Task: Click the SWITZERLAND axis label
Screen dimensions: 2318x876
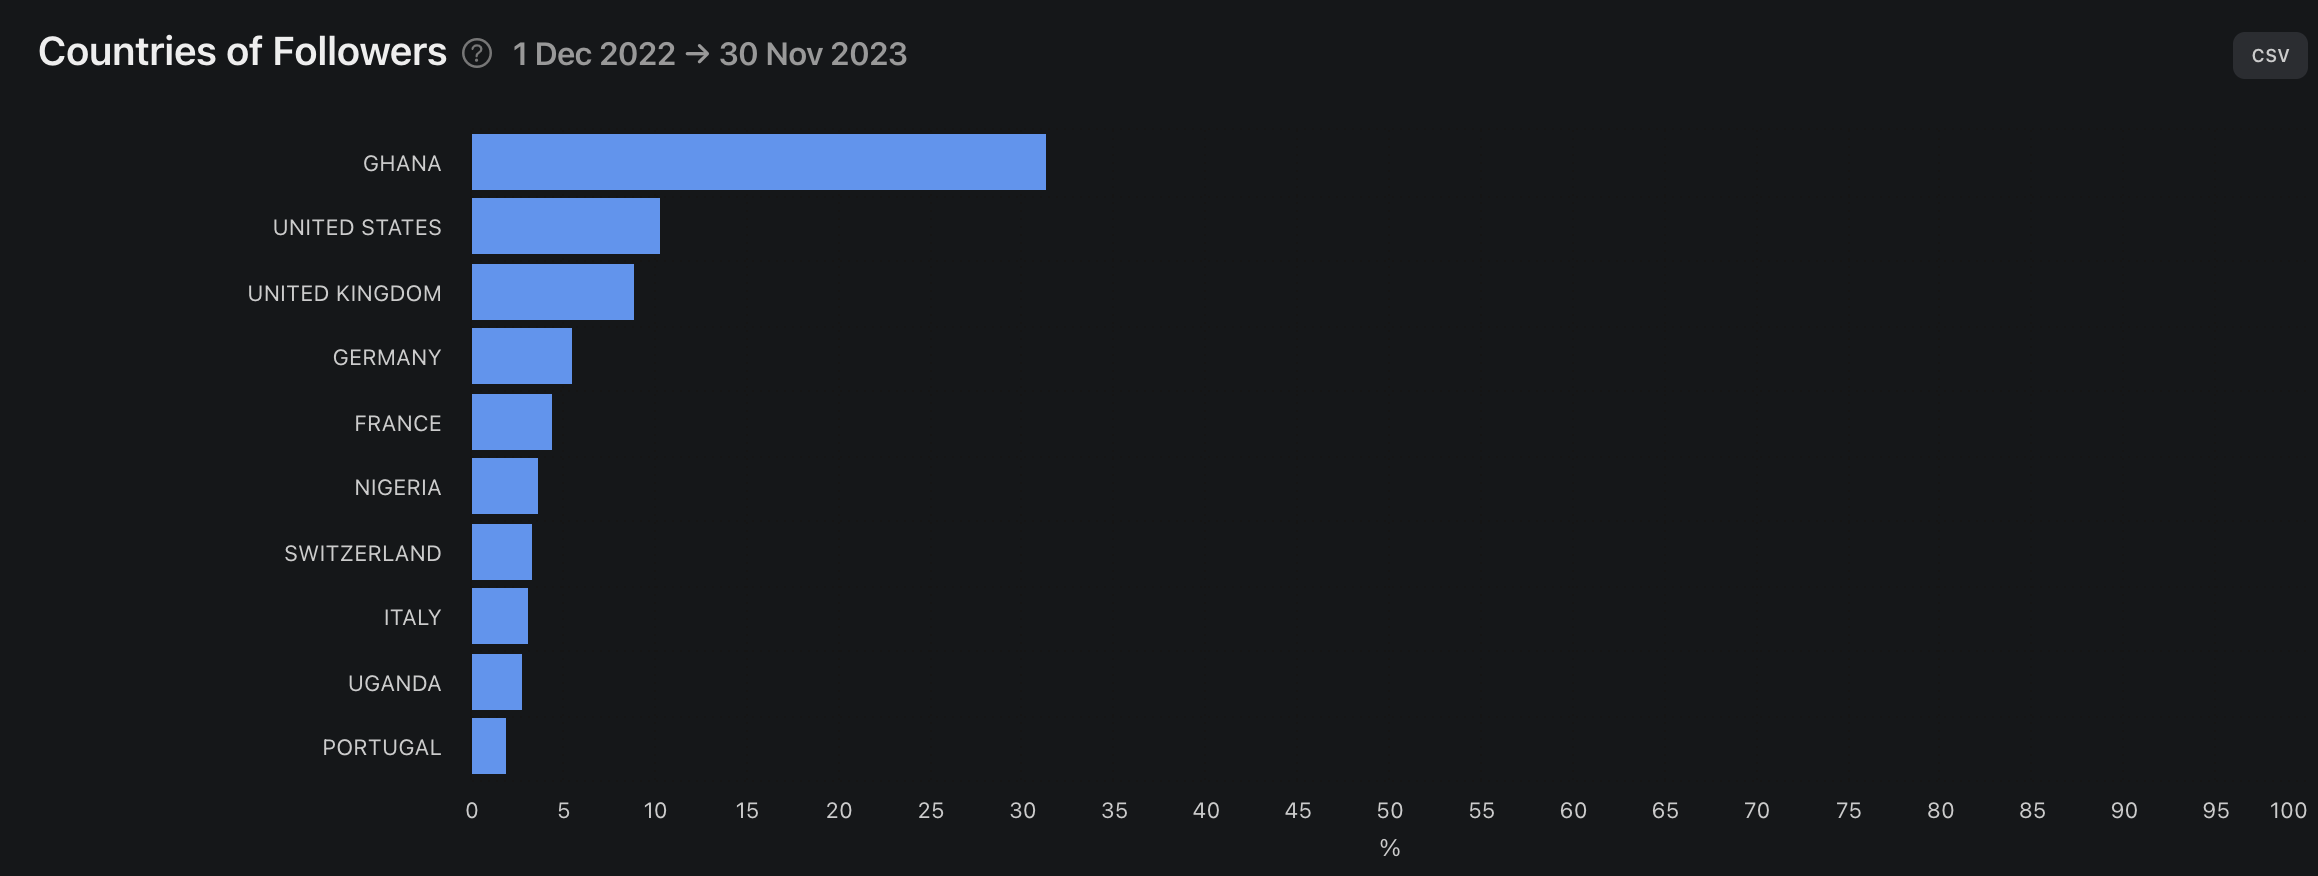Action: pyautogui.click(x=363, y=553)
